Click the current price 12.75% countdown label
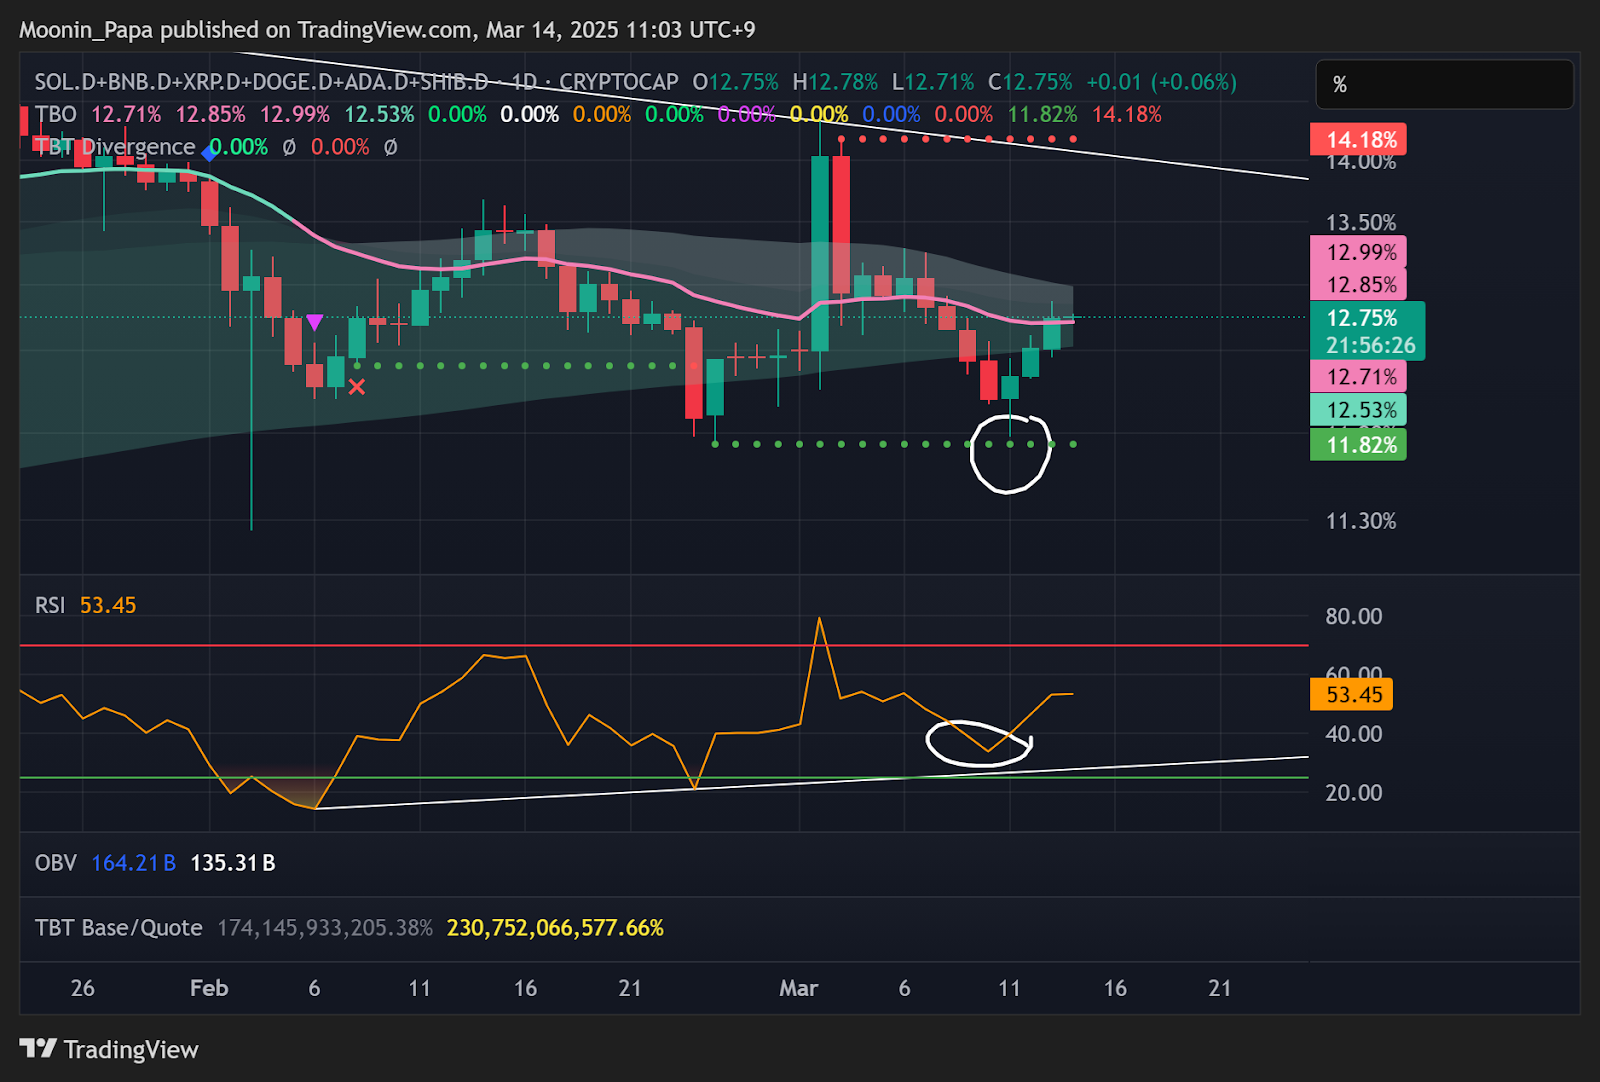This screenshot has height=1082, width=1600. coord(1367,331)
